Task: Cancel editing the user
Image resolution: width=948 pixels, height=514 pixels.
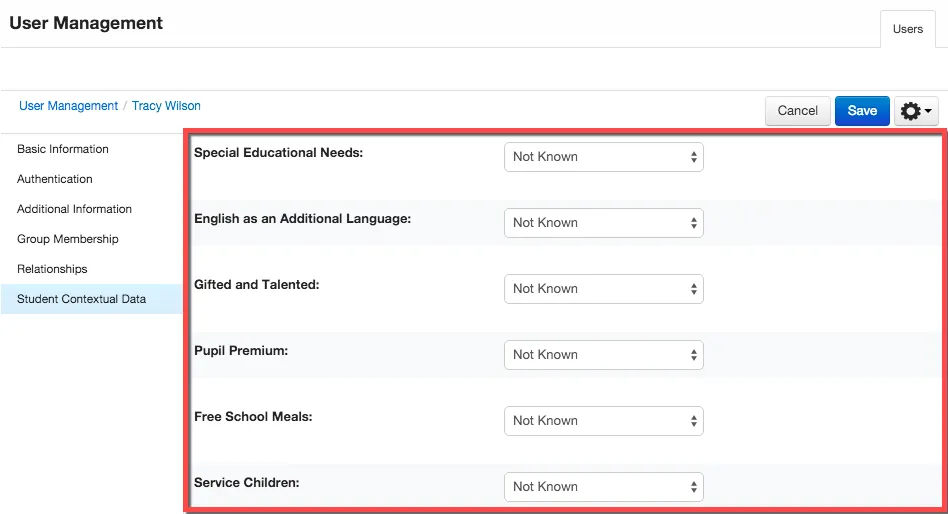Action: pos(797,111)
